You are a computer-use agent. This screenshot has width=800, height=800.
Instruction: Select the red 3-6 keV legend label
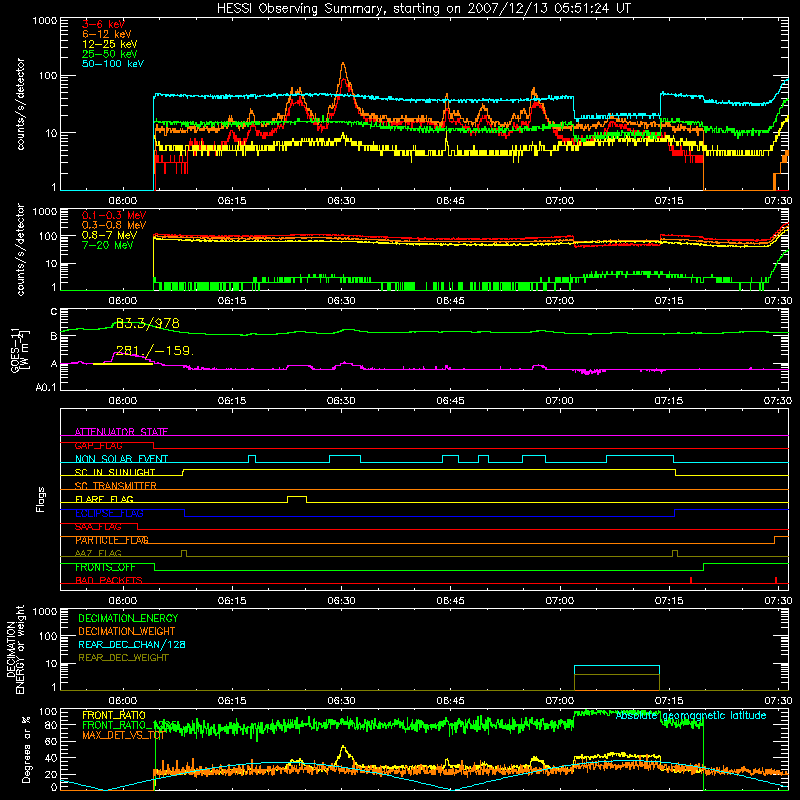pyautogui.click(x=103, y=24)
